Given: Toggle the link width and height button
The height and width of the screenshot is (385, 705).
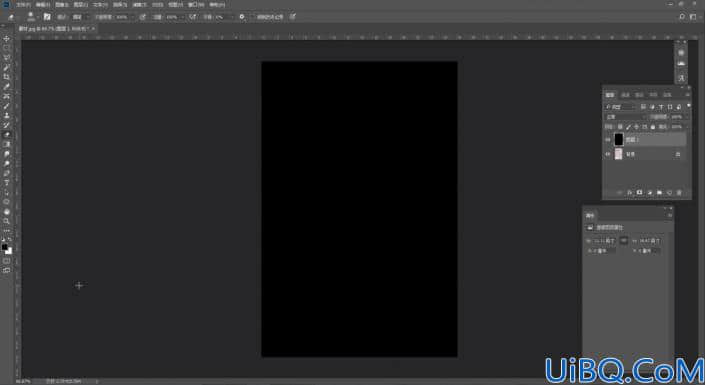Looking at the screenshot, I should point(624,241).
